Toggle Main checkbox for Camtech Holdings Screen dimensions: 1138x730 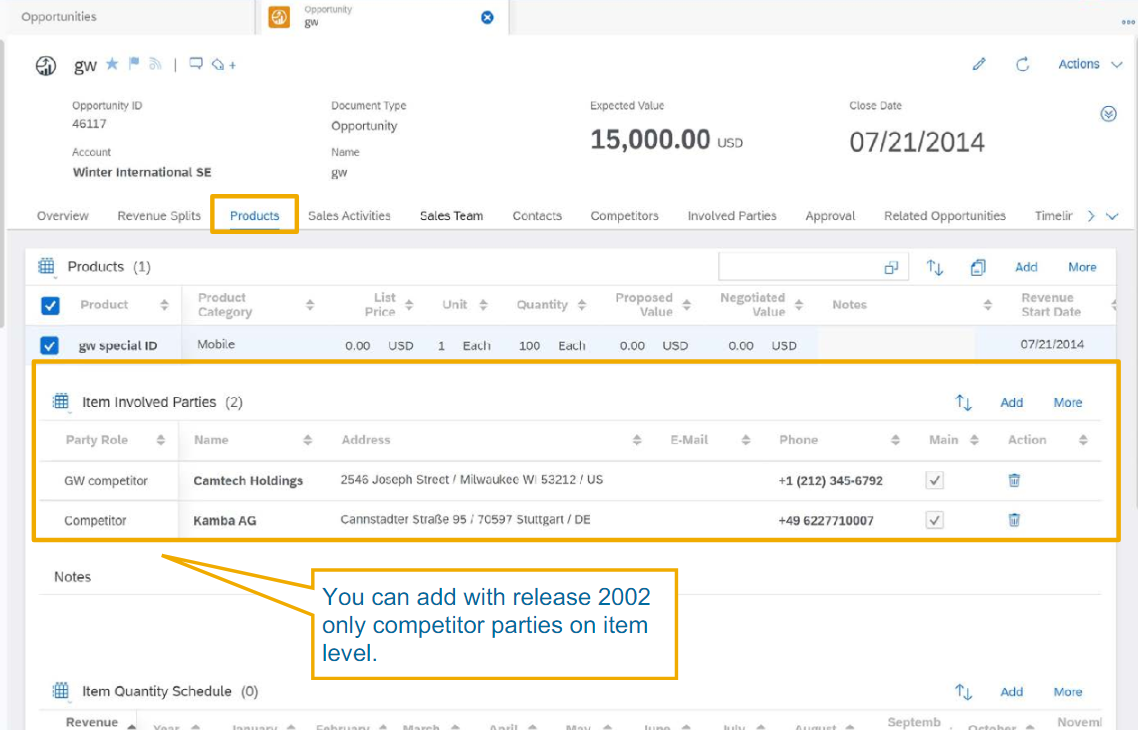click(x=934, y=480)
